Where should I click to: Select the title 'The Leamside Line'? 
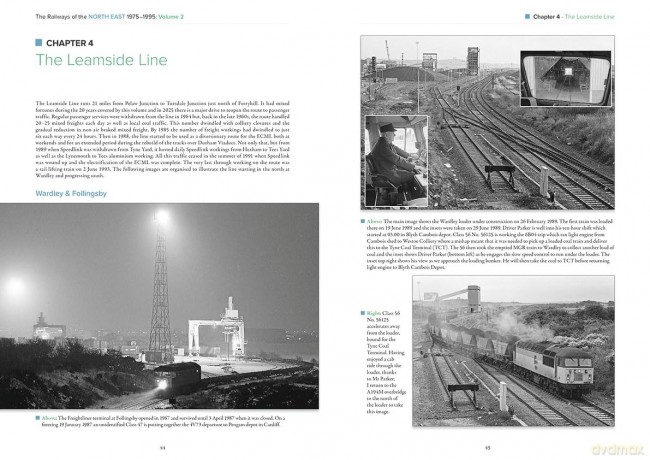click(102, 60)
